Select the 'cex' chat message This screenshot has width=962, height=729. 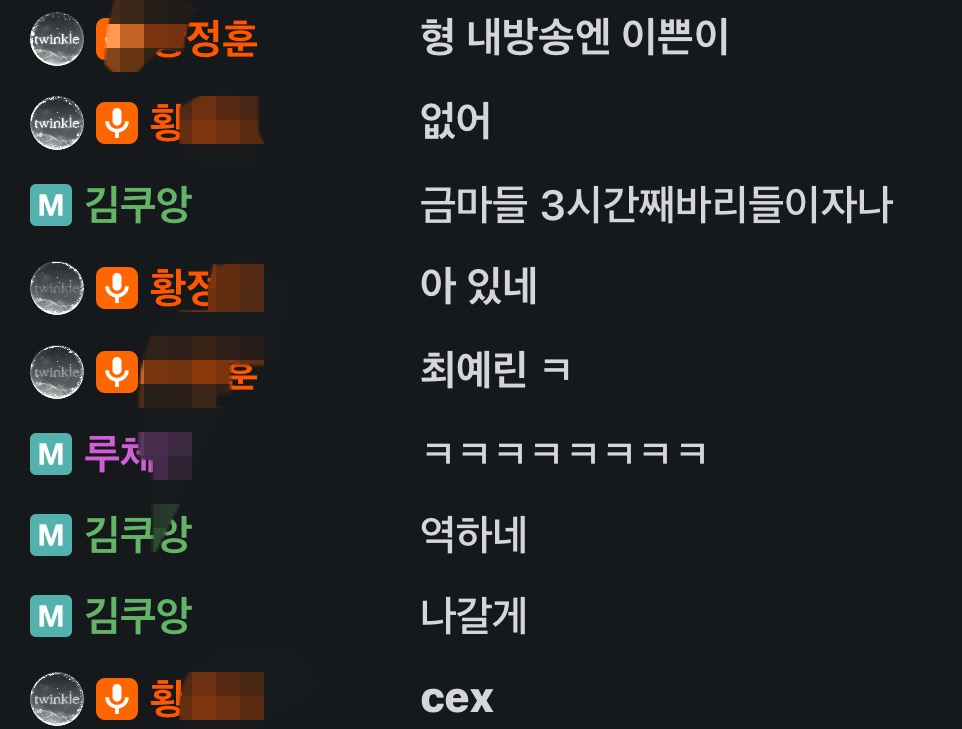tap(457, 700)
